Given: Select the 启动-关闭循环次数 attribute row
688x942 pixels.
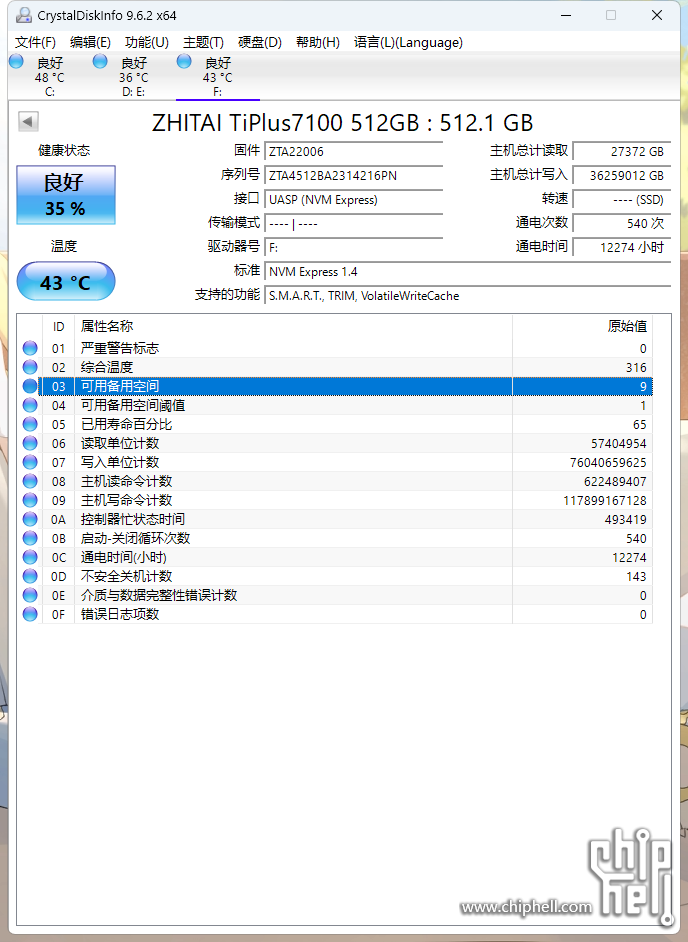Looking at the screenshot, I should [x=335, y=538].
